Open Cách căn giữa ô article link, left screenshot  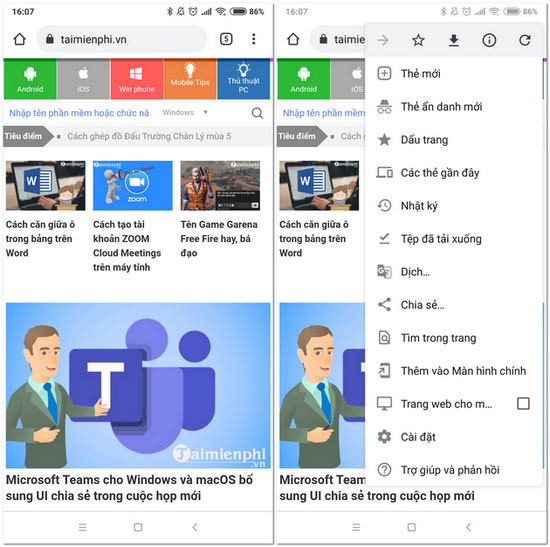[x=40, y=239]
